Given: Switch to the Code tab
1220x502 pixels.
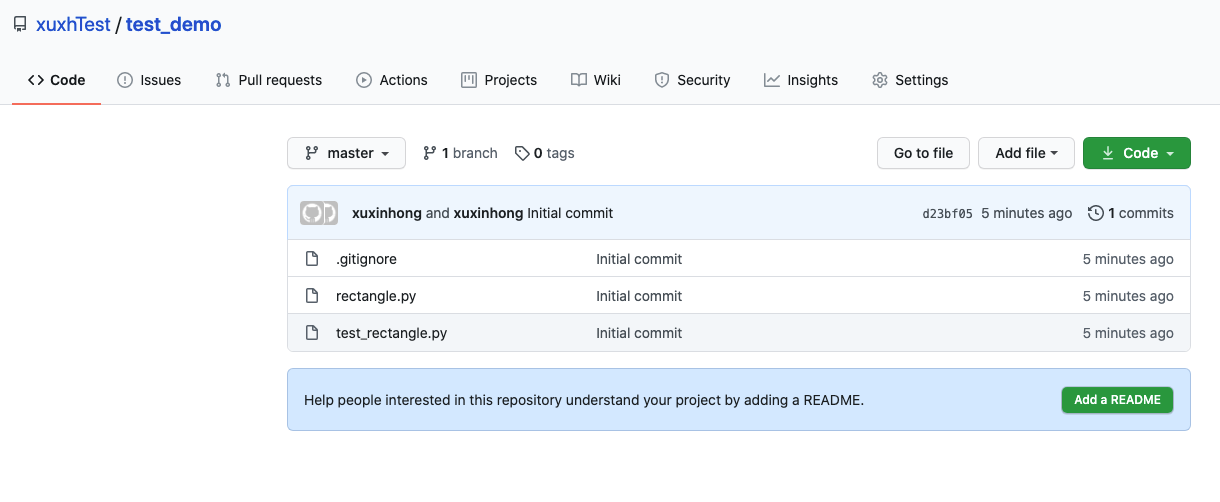Looking at the screenshot, I should [57, 80].
